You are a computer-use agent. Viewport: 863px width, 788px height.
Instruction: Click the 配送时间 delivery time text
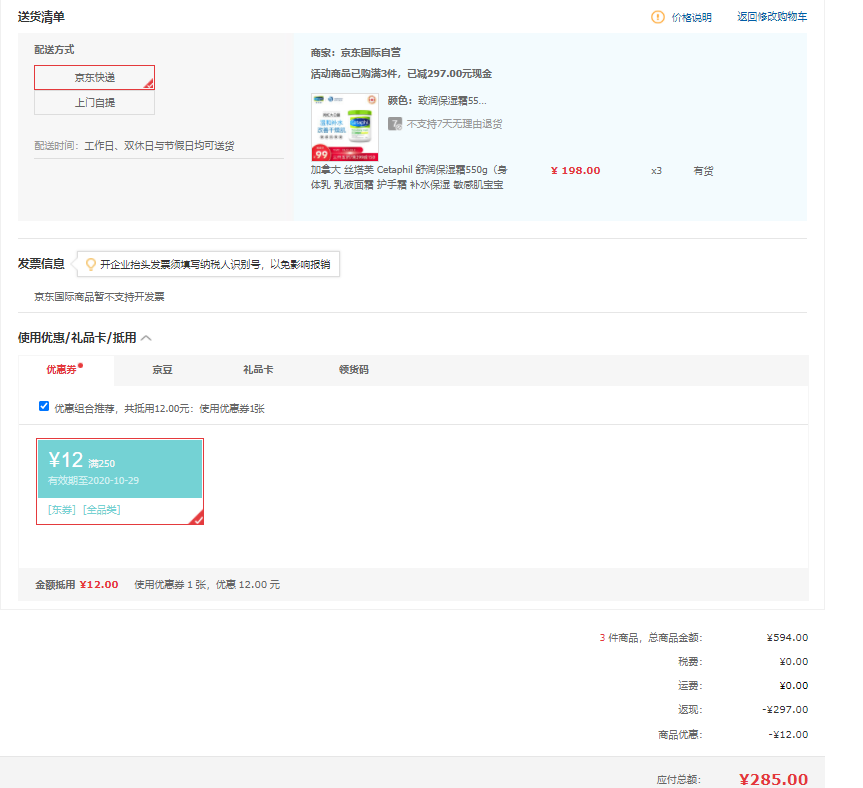click(x=134, y=146)
